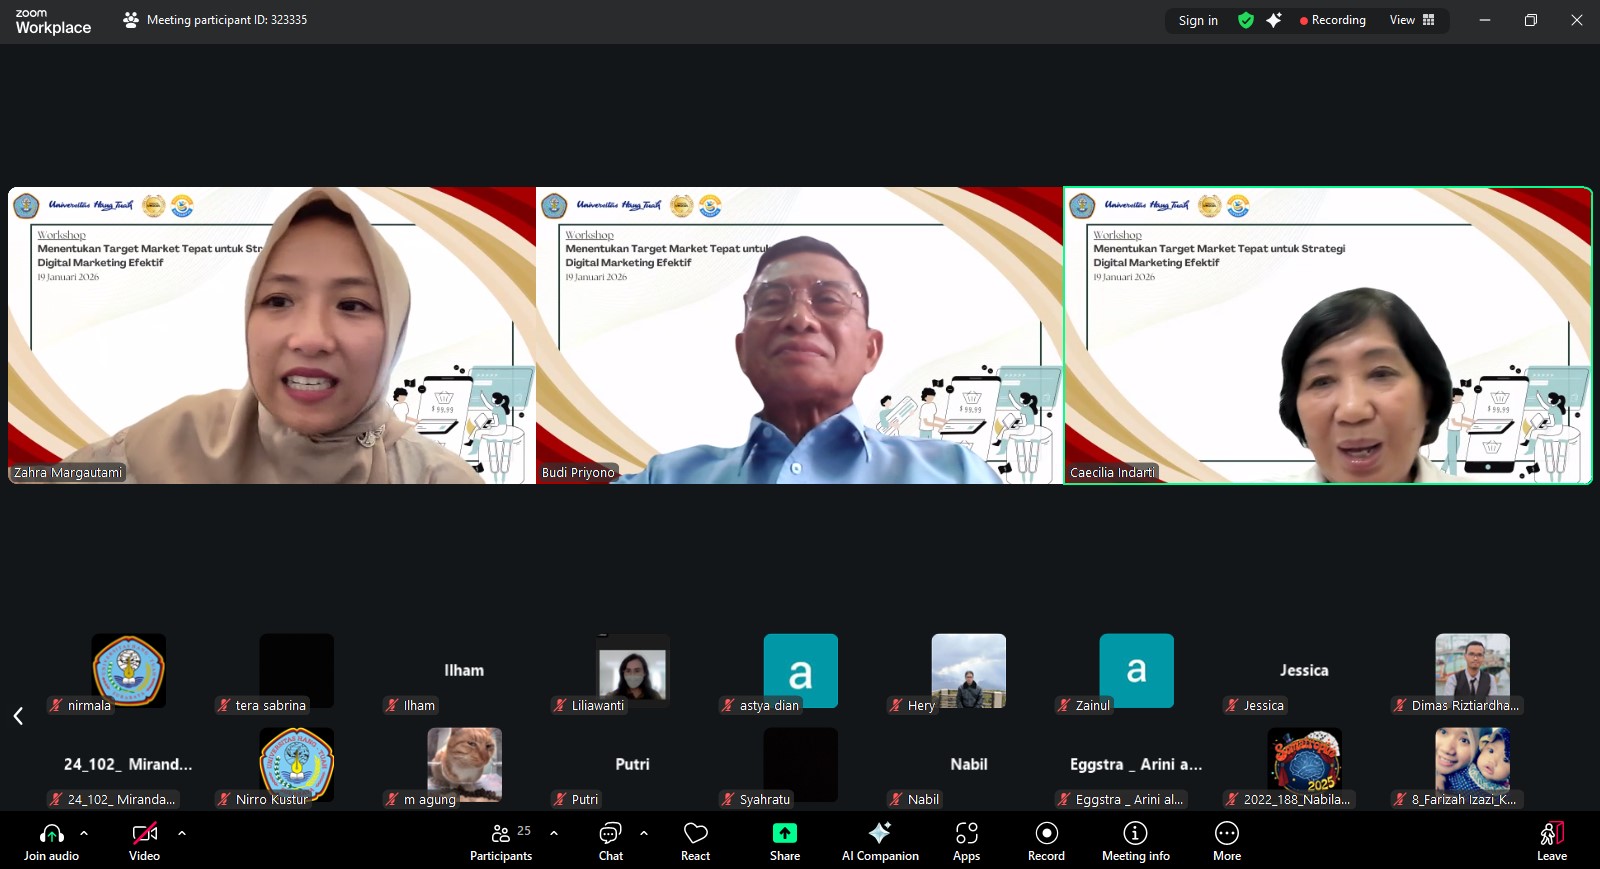Click the Sign in button
This screenshot has height=869, width=1600.
[1198, 20]
